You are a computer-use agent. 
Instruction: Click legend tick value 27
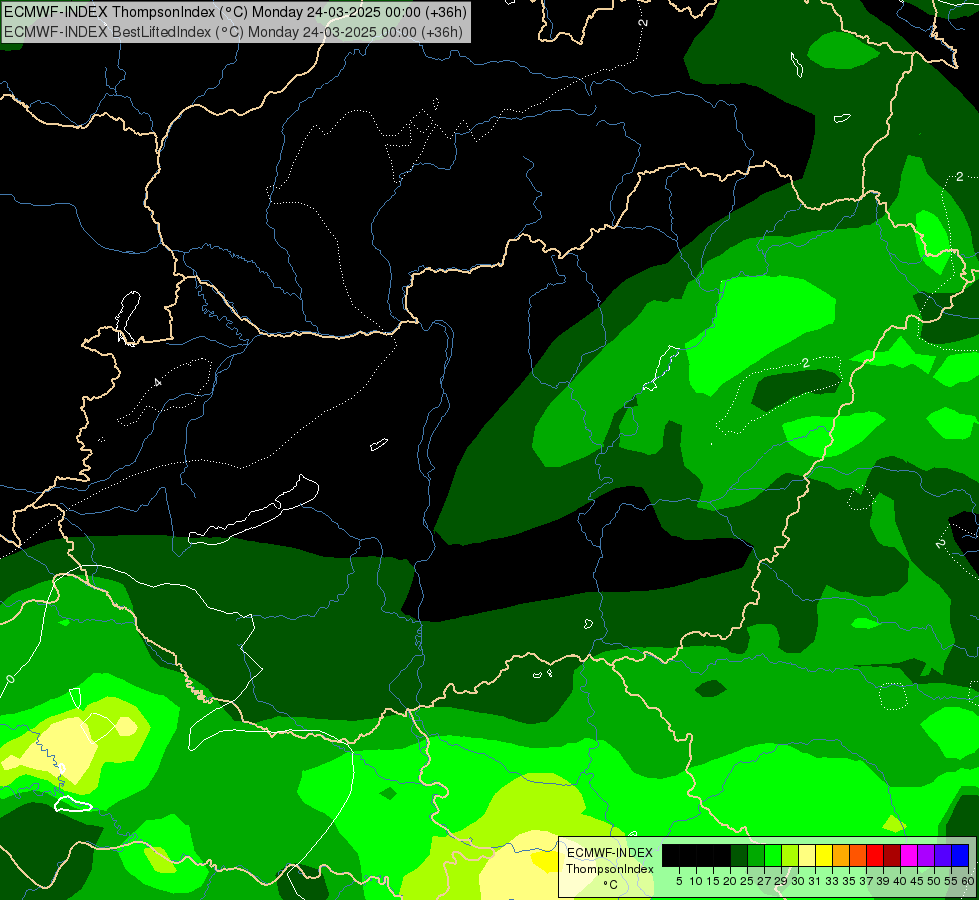tap(764, 881)
